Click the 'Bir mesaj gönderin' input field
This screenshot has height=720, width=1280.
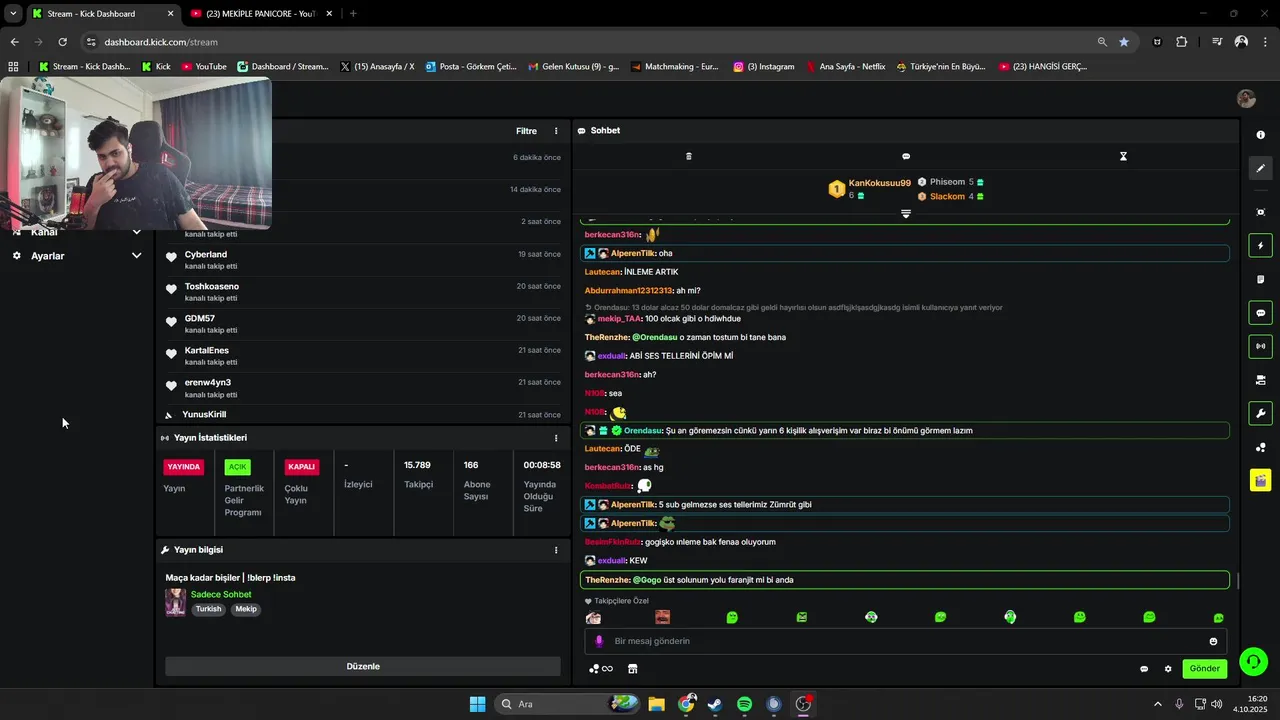(905, 641)
